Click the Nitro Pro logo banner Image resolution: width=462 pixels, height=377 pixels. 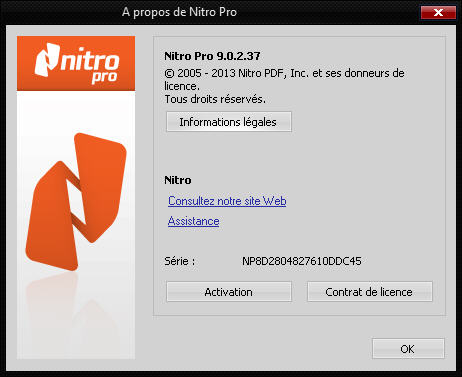coord(76,63)
